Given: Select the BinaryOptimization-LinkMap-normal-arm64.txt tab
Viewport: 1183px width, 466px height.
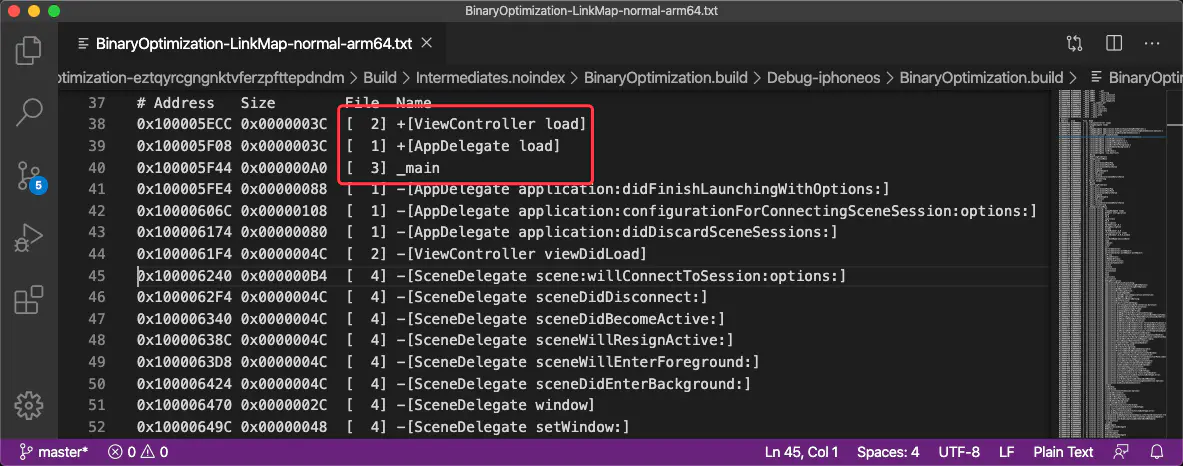Looking at the screenshot, I should point(244,44).
